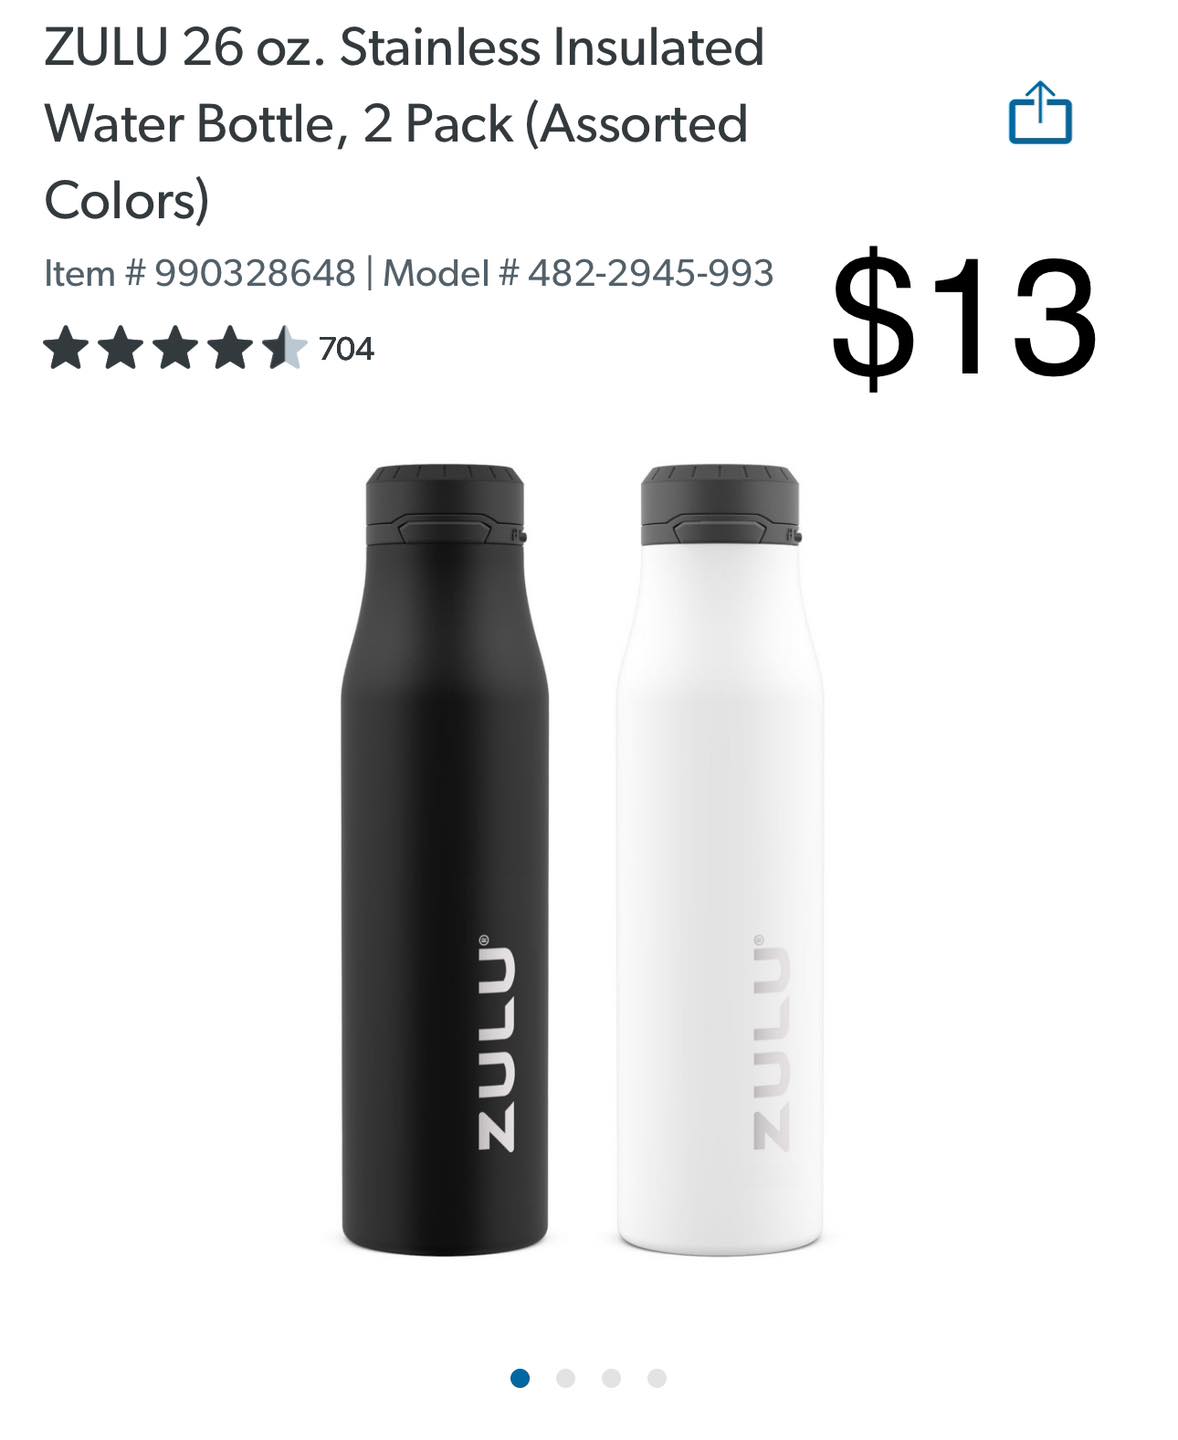Jump to the fourth image dot
Viewport: 1178px width, 1440px height.
point(657,1378)
